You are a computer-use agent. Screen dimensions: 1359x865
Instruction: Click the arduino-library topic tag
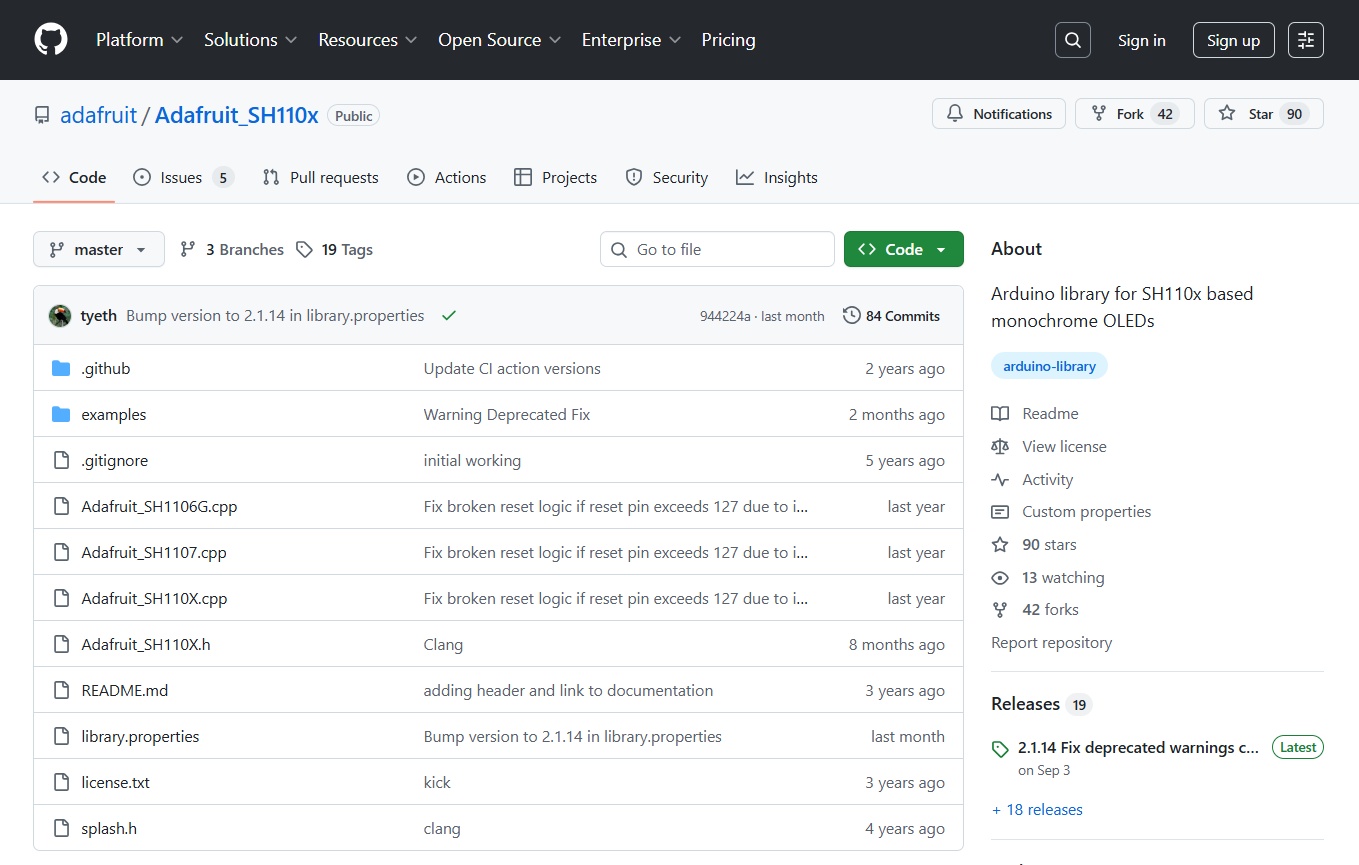pos(1049,367)
